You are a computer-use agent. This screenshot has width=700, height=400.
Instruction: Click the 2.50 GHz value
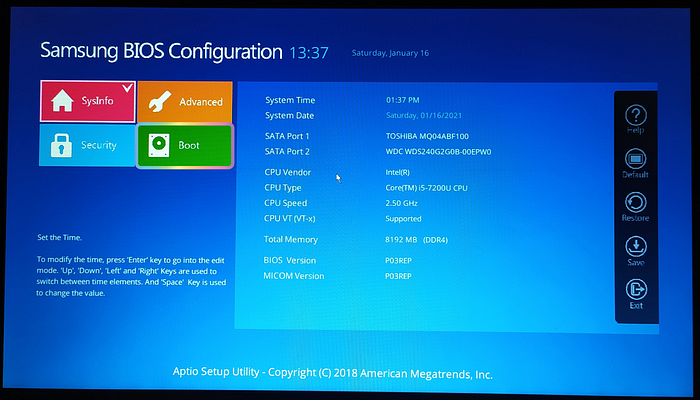tap(401, 203)
